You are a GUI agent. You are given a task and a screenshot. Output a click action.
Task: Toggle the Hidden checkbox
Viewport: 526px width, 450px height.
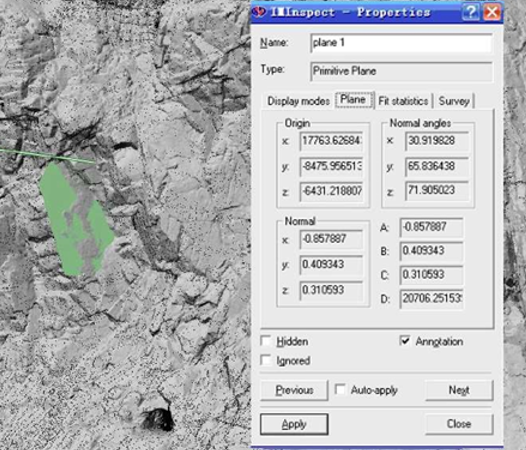[266, 341]
